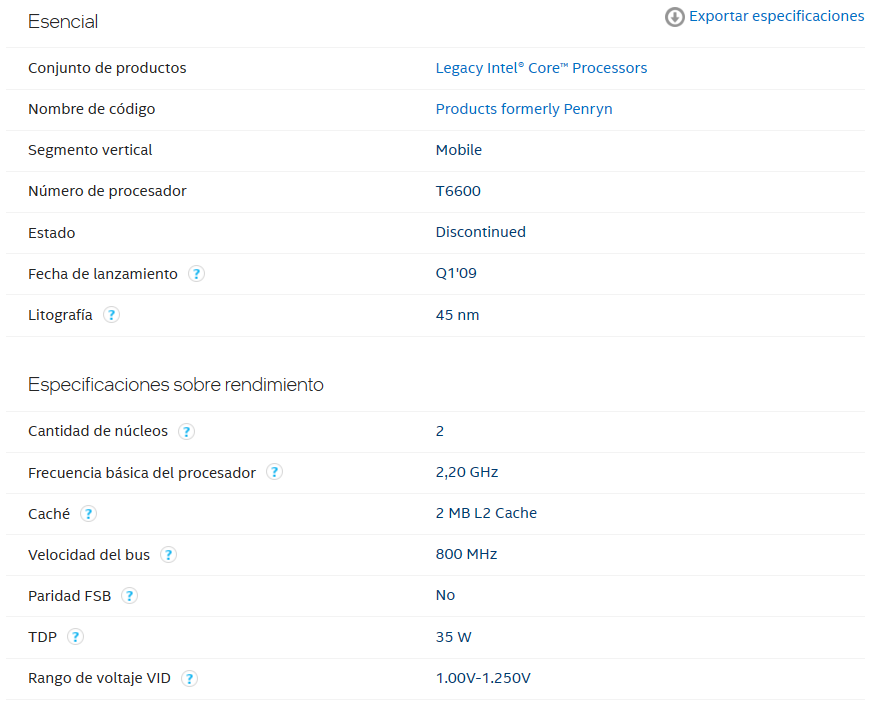Screen dimensions: 885x720
Task: Click the TDP question mark icon
Action: (76, 637)
